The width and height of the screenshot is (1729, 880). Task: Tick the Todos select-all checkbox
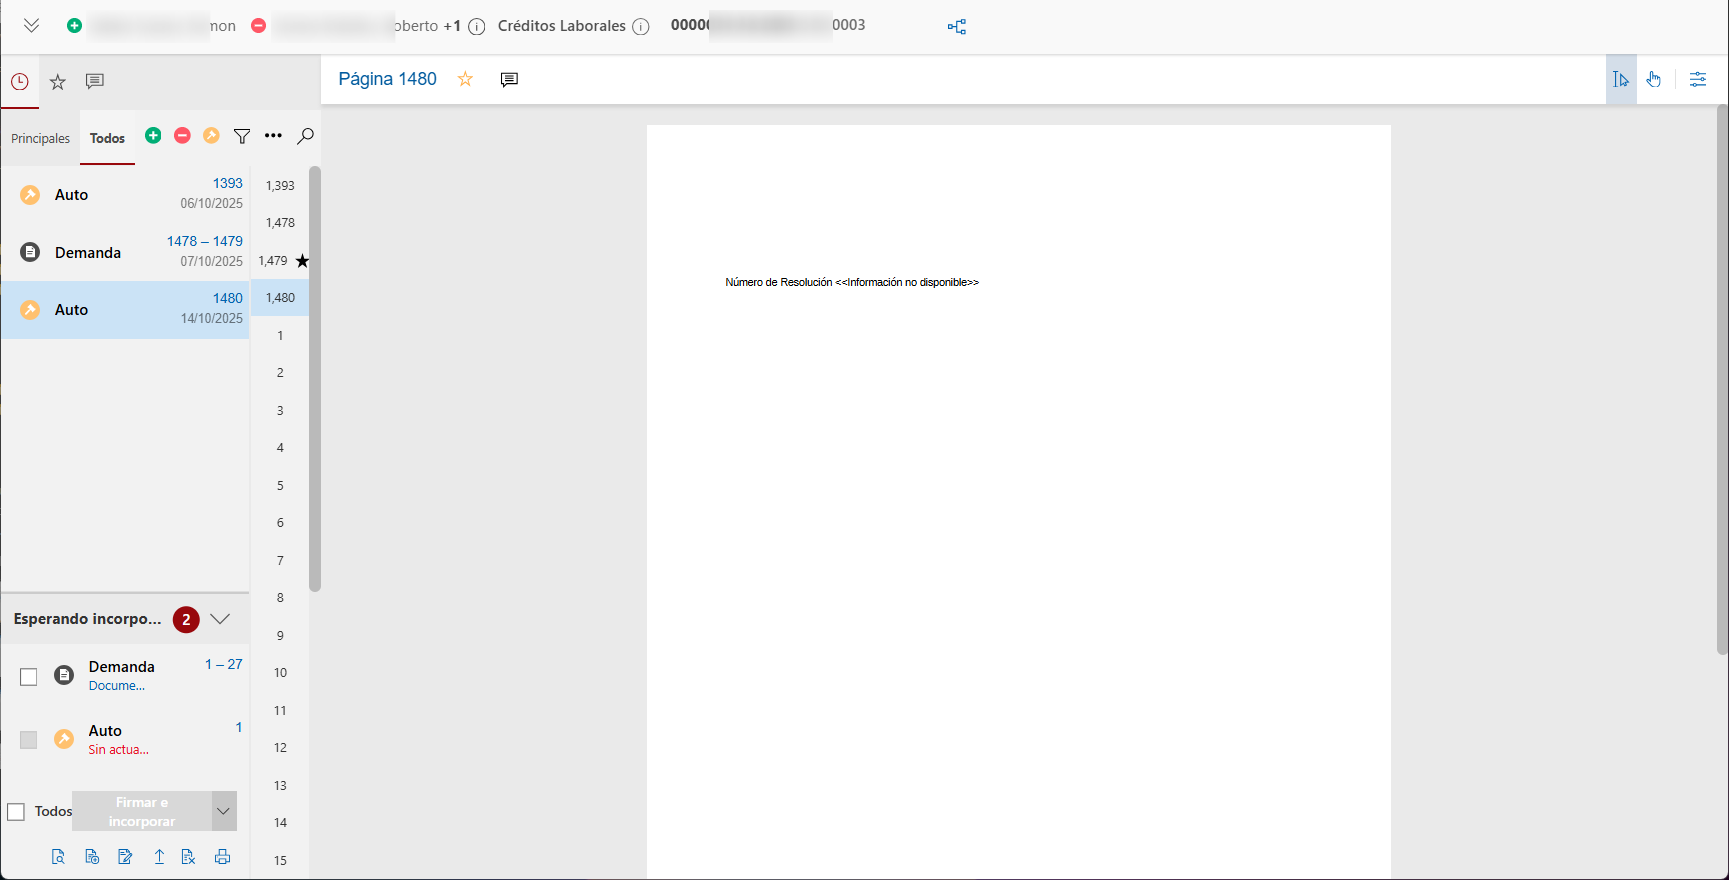tap(16, 812)
